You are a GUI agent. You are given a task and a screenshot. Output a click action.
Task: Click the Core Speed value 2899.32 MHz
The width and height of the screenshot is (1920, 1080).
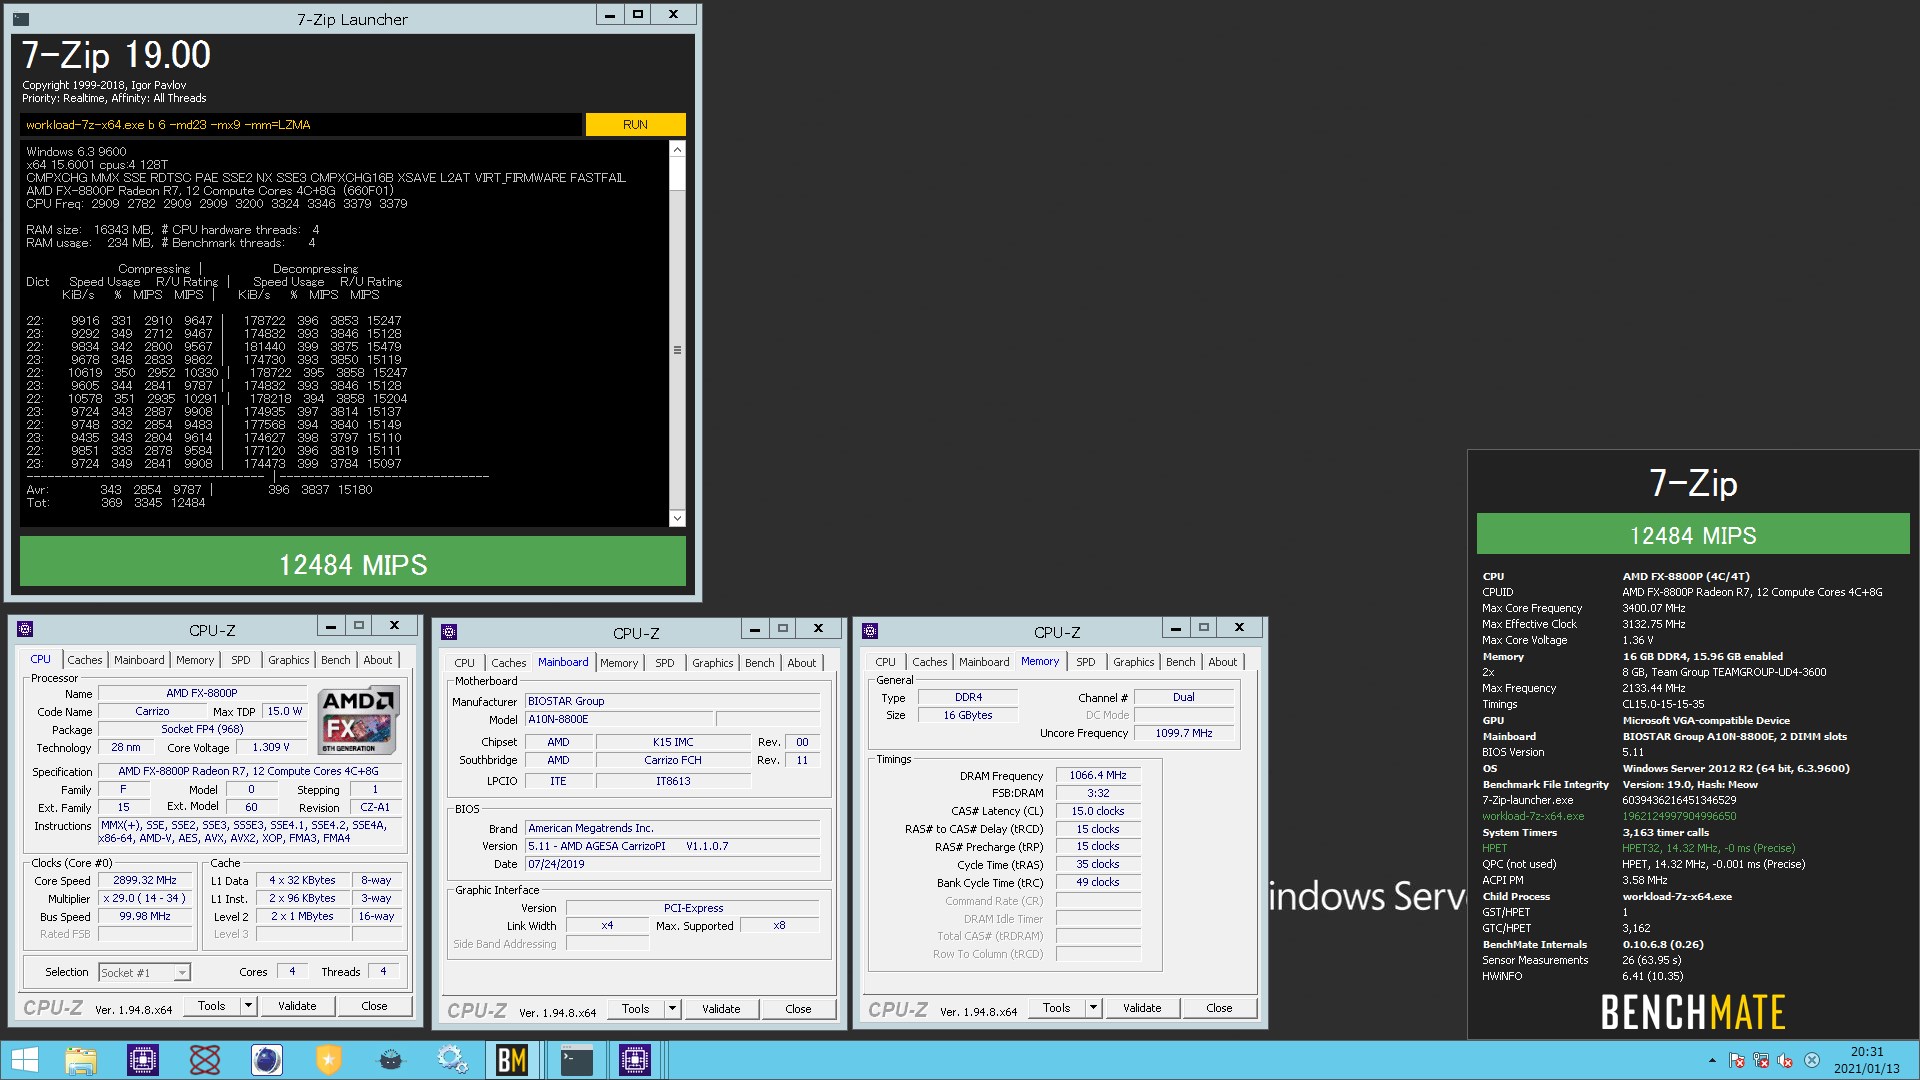[145, 881]
